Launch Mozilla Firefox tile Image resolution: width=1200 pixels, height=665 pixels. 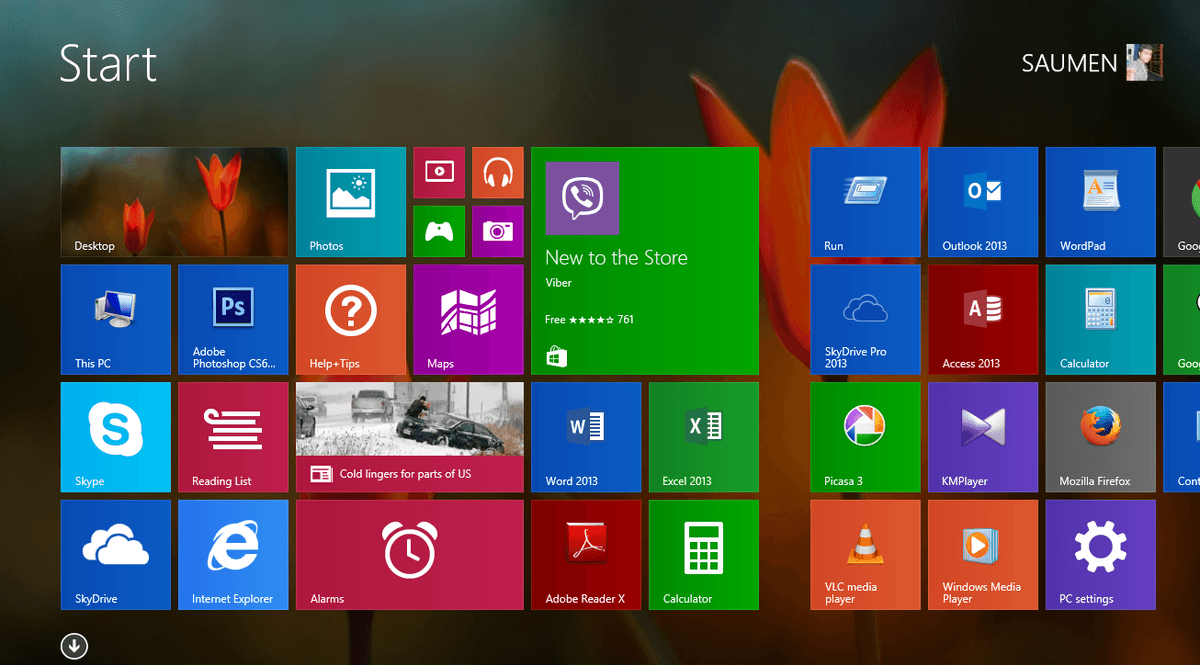pos(1100,437)
